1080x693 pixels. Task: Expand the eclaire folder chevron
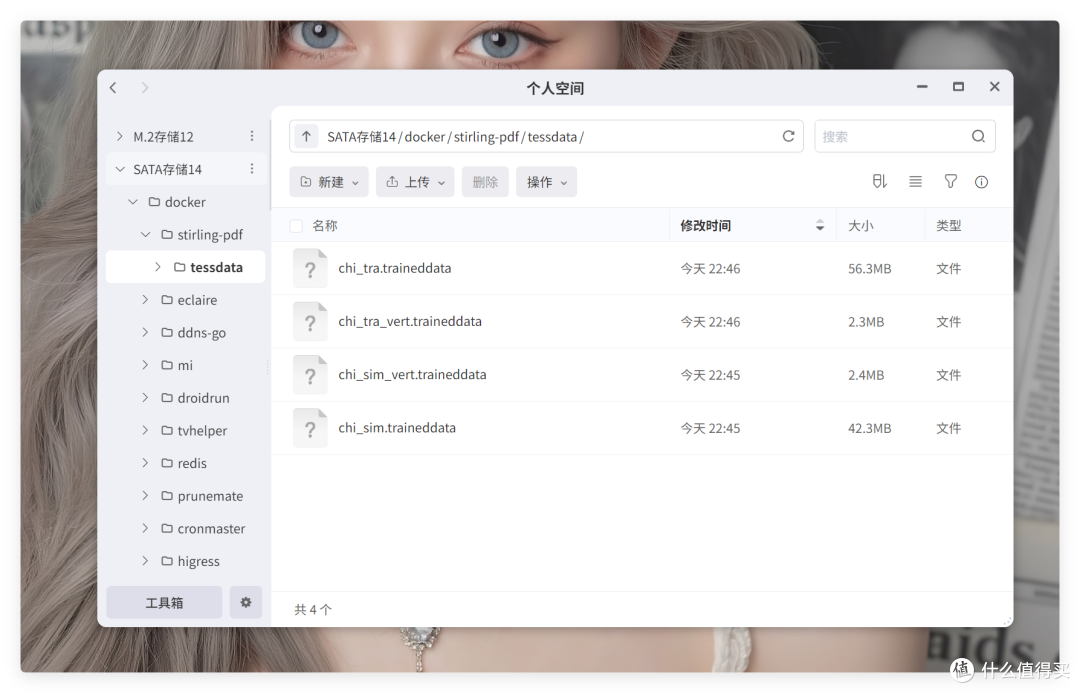[x=145, y=300]
